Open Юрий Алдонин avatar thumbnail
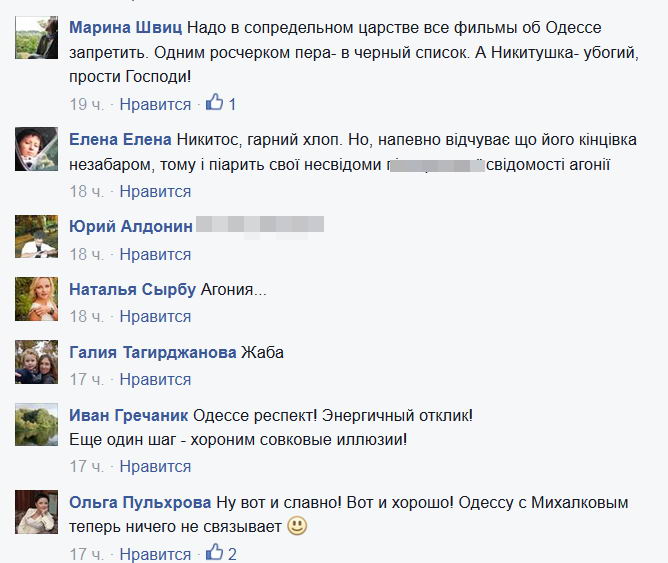The height and width of the screenshot is (563, 668). point(36,236)
